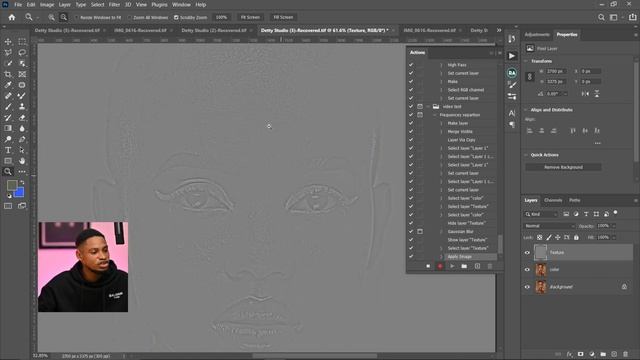This screenshot has width=640, height=360.
Task: Collapse the Frequencey separtion action
Action: pos(435,115)
